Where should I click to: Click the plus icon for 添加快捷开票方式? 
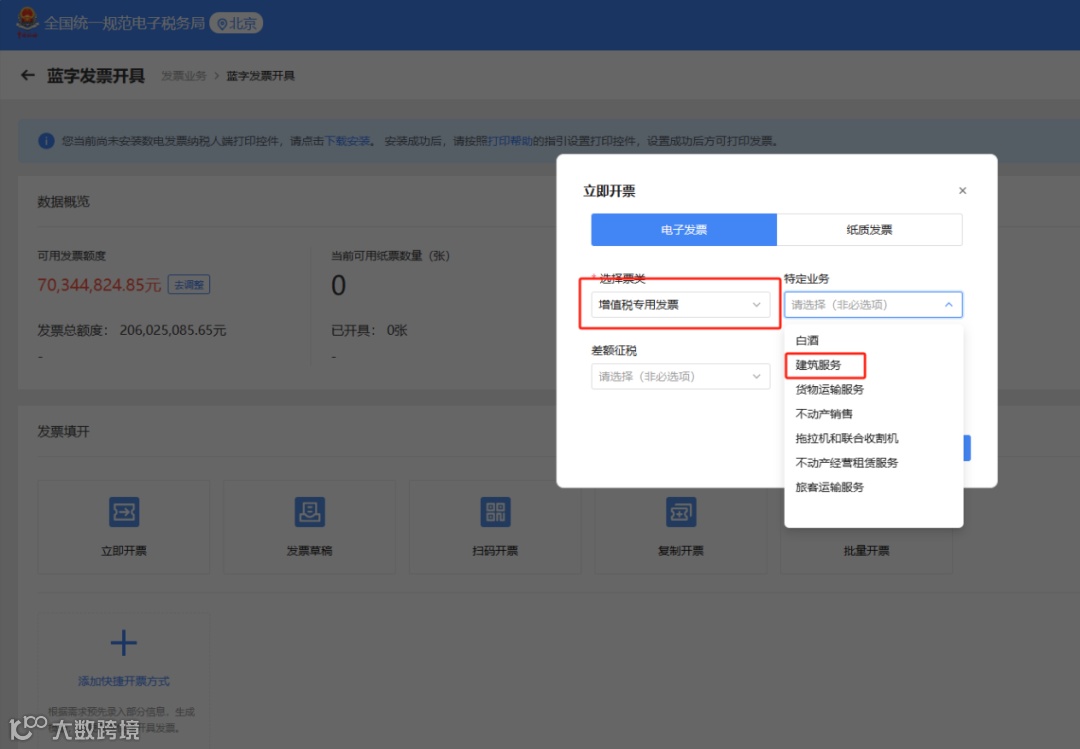(x=124, y=642)
